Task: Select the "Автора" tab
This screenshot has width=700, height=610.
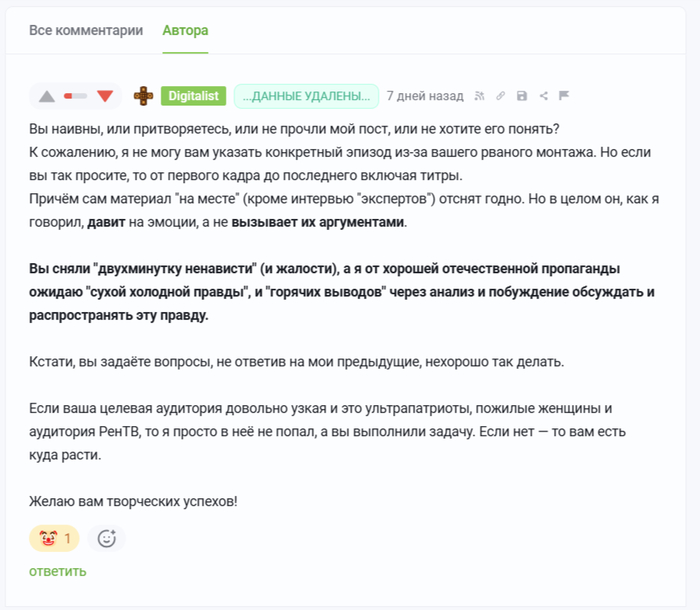Action: pos(185,30)
